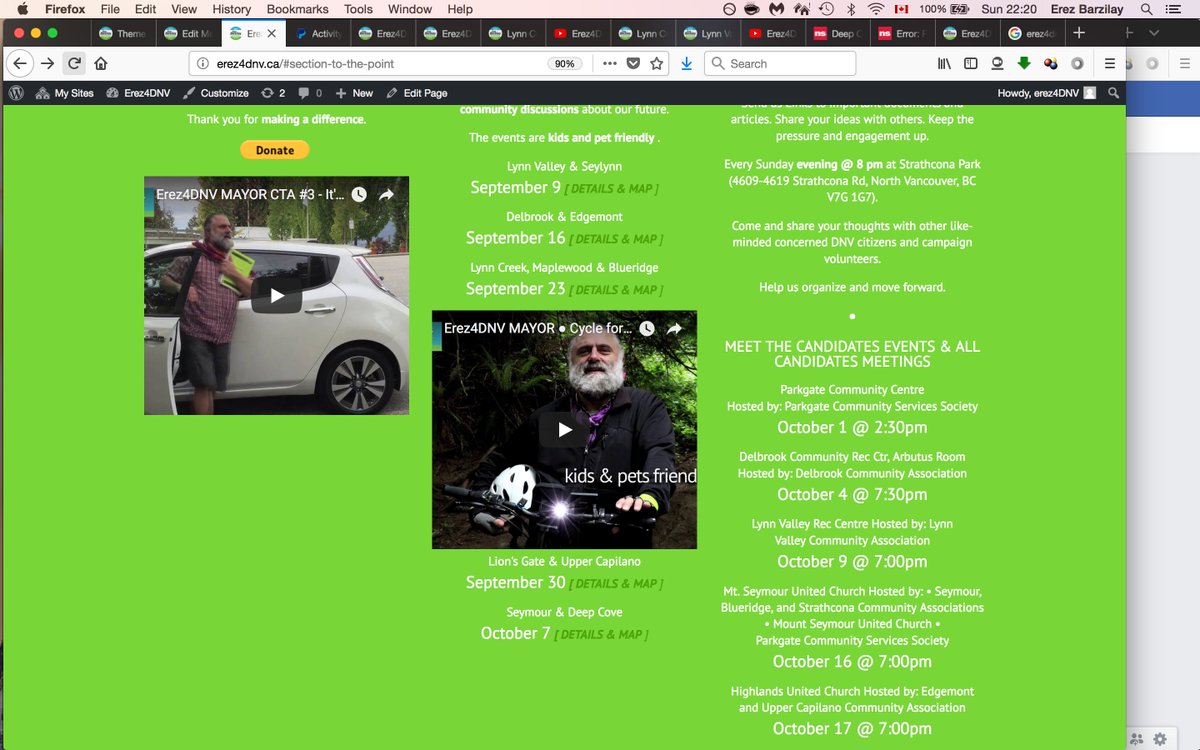Open the WordPress logo admin menu
The image size is (1200, 750).
pos(16,93)
